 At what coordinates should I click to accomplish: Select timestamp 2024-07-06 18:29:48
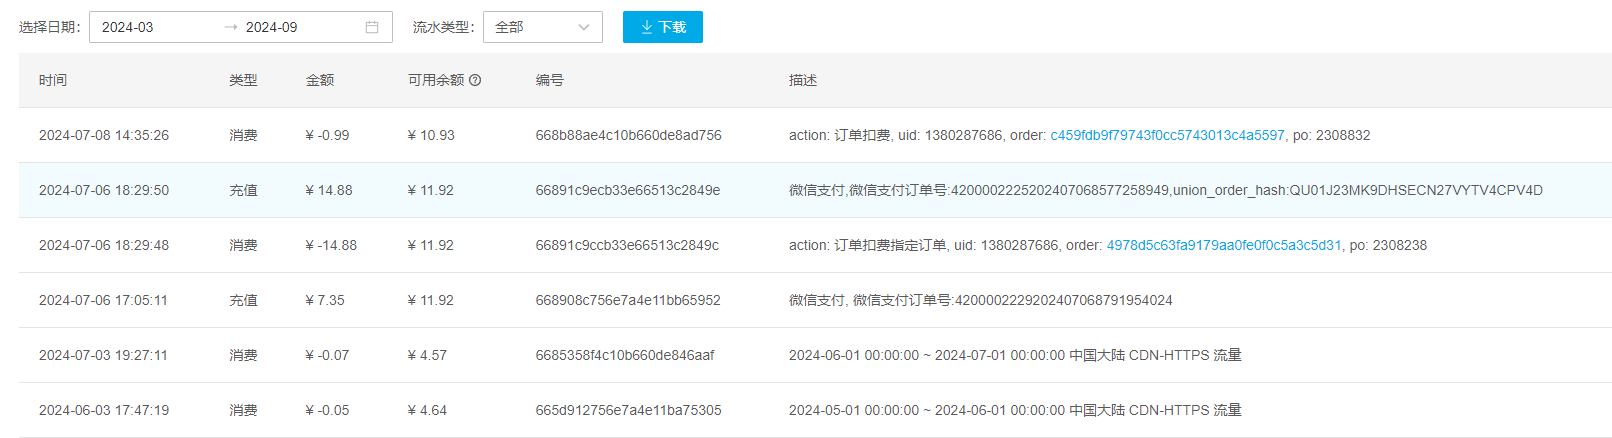click(x=104, y=245)
